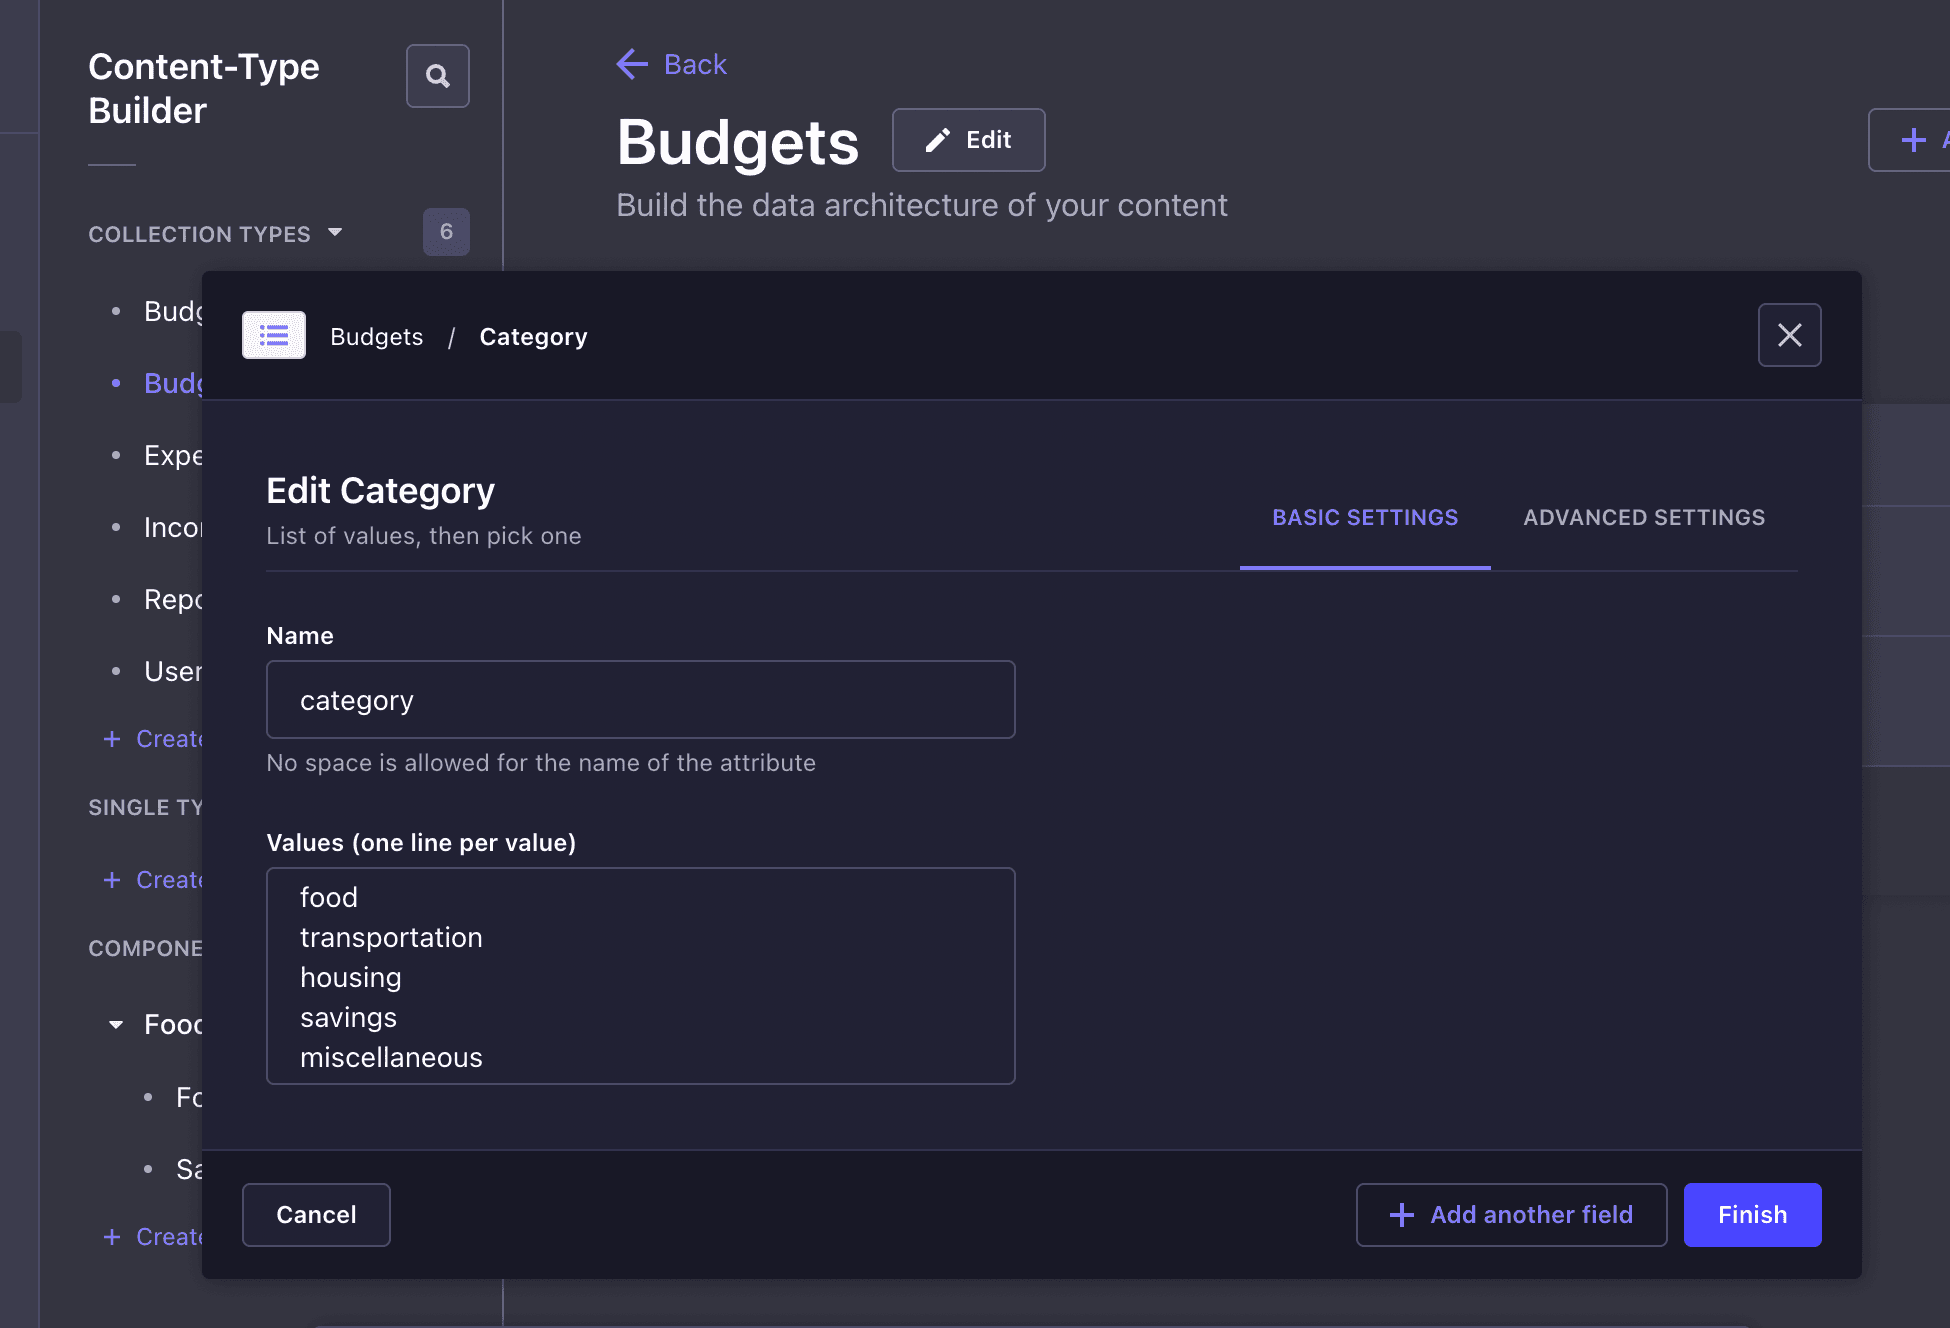Open the Fo… component under Food
This screenshot has width=1950, height=1328.
point(189,1098)
